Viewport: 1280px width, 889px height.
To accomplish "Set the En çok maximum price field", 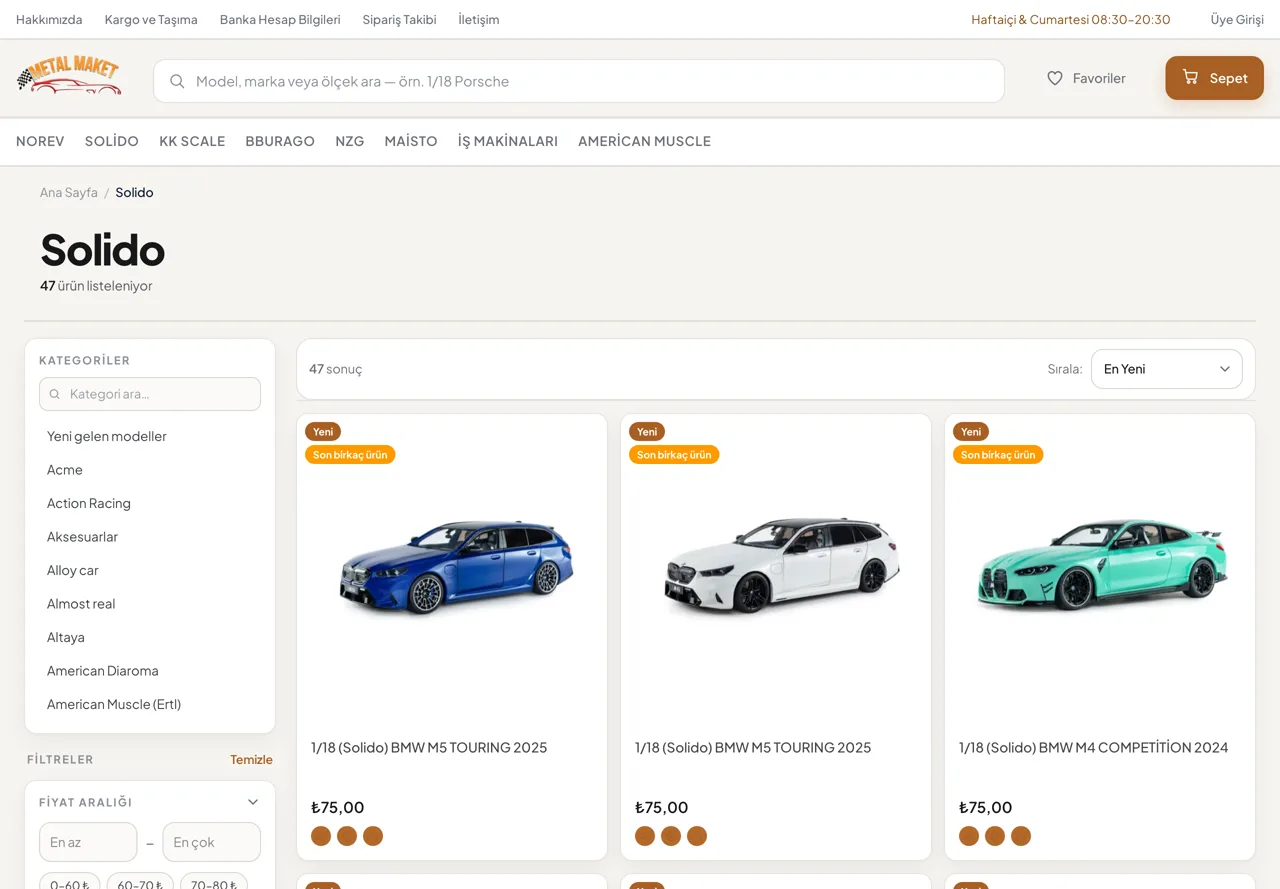I will click(211, 842).
